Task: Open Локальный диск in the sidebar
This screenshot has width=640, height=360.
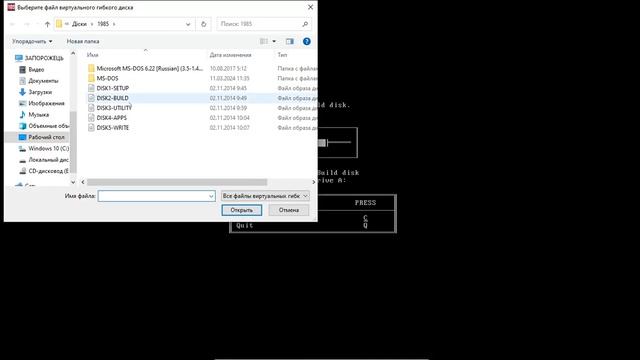Action: (x=44, y=160)
